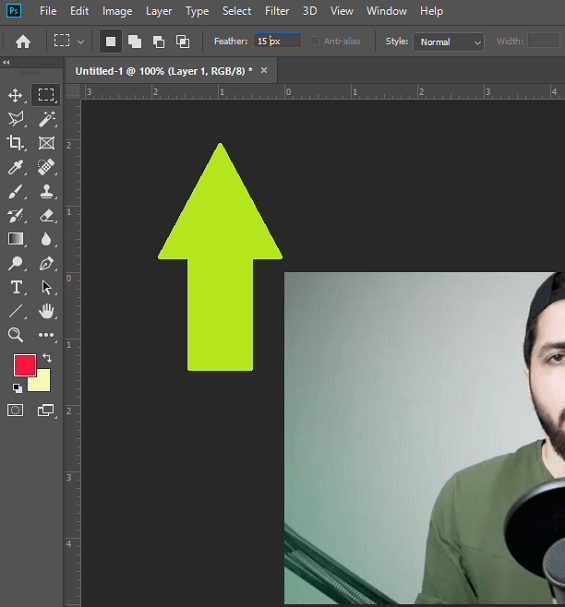The image size is (565, 607).
Task: Choose the Horizontal Type tool
Action: click(16, 288)
